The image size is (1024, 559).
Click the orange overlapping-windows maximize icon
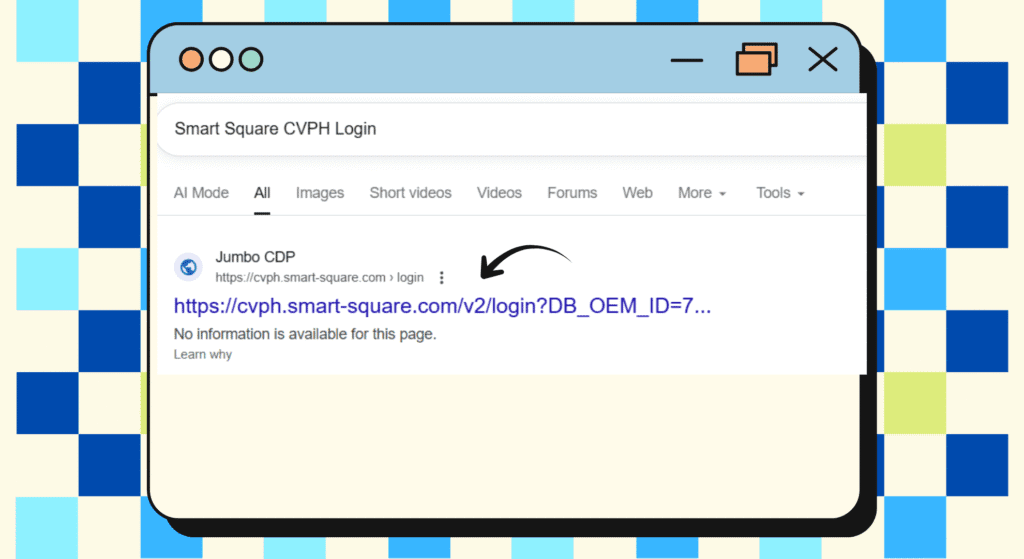(x=756, y=60)
